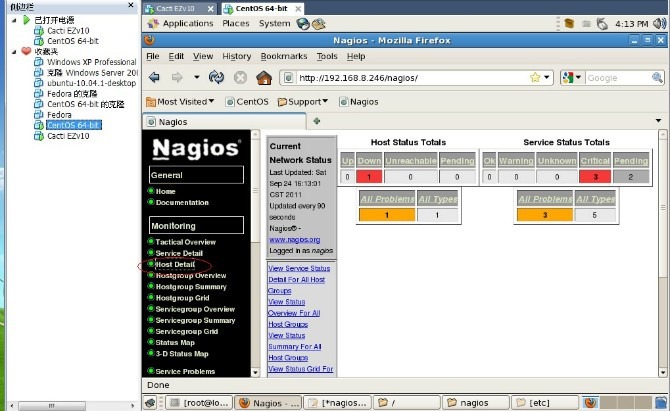Click the etc folder taskbar button
Screen dimensions: 670x411
(x=545, y=402)
